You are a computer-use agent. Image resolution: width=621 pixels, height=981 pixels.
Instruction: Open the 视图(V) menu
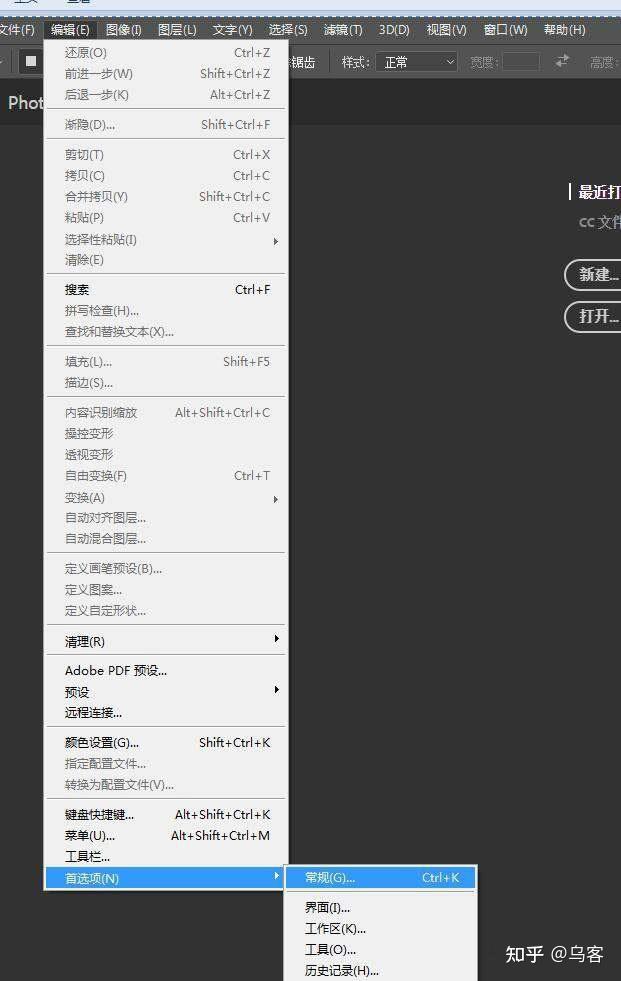pyautogui.click(x=447, y=29)
